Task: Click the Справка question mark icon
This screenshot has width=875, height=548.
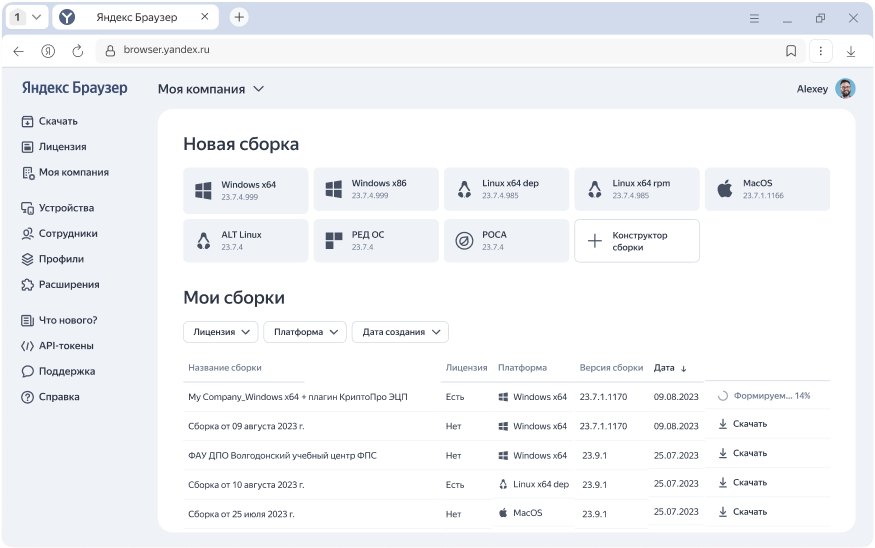Action: pyautogui.click(x=27, y=397)
